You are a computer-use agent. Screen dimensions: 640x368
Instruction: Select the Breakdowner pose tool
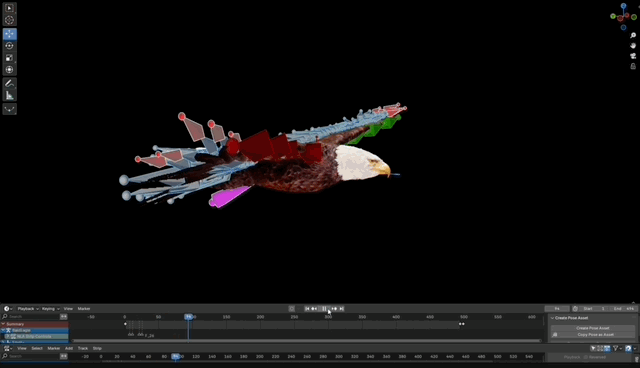pos(9,109)
